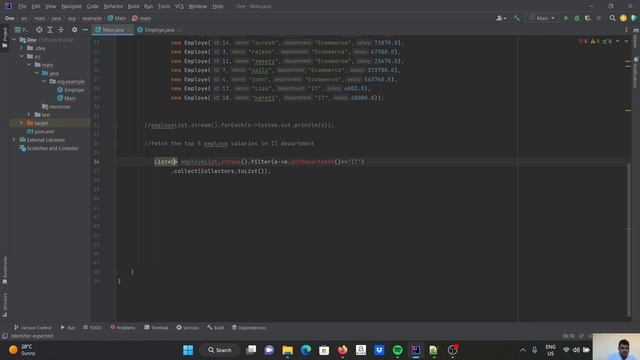Open the File menu
640x360 pixels.
click(x=22, y=6)
